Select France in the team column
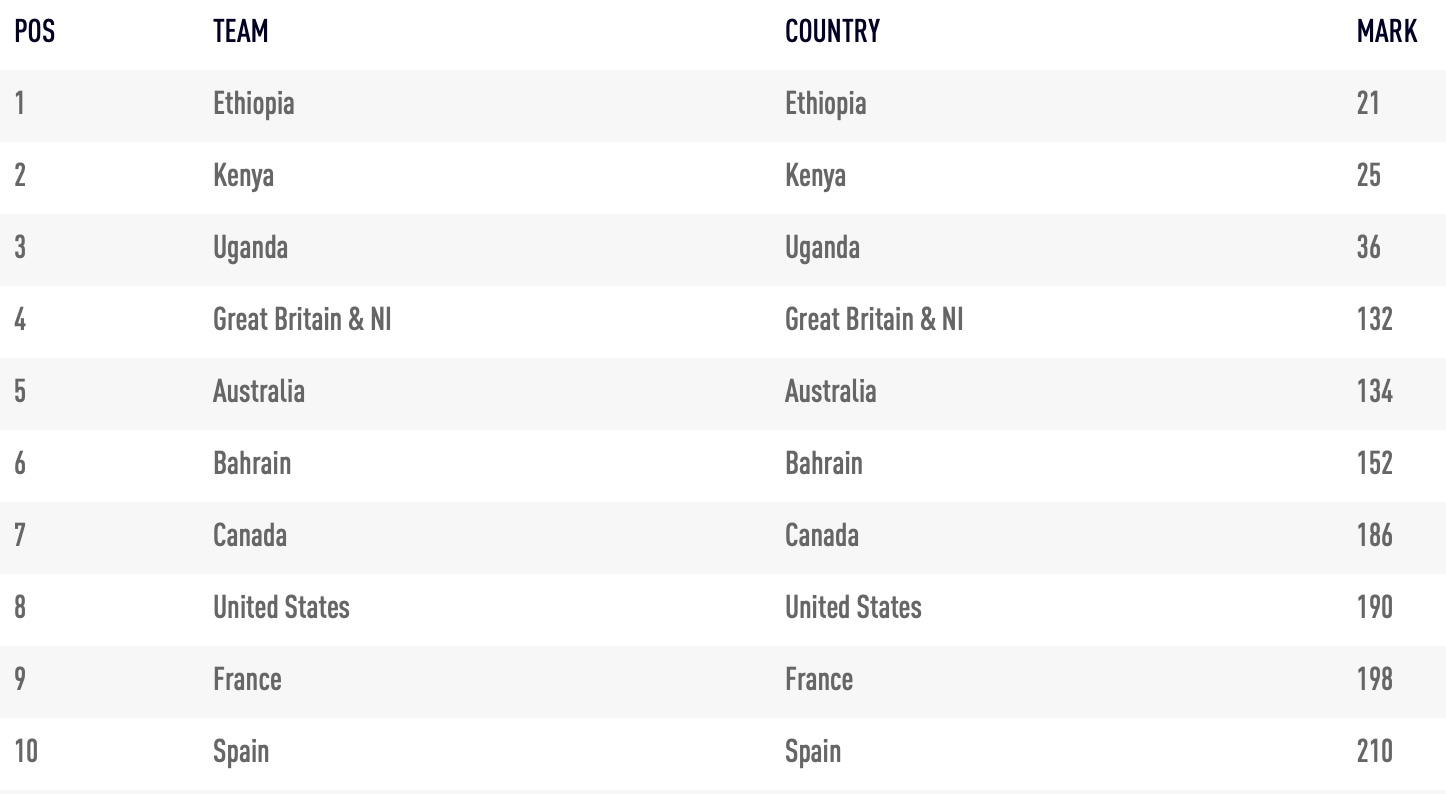The width and height of the screenshot is (1446, 794). [x=247, y=679]
